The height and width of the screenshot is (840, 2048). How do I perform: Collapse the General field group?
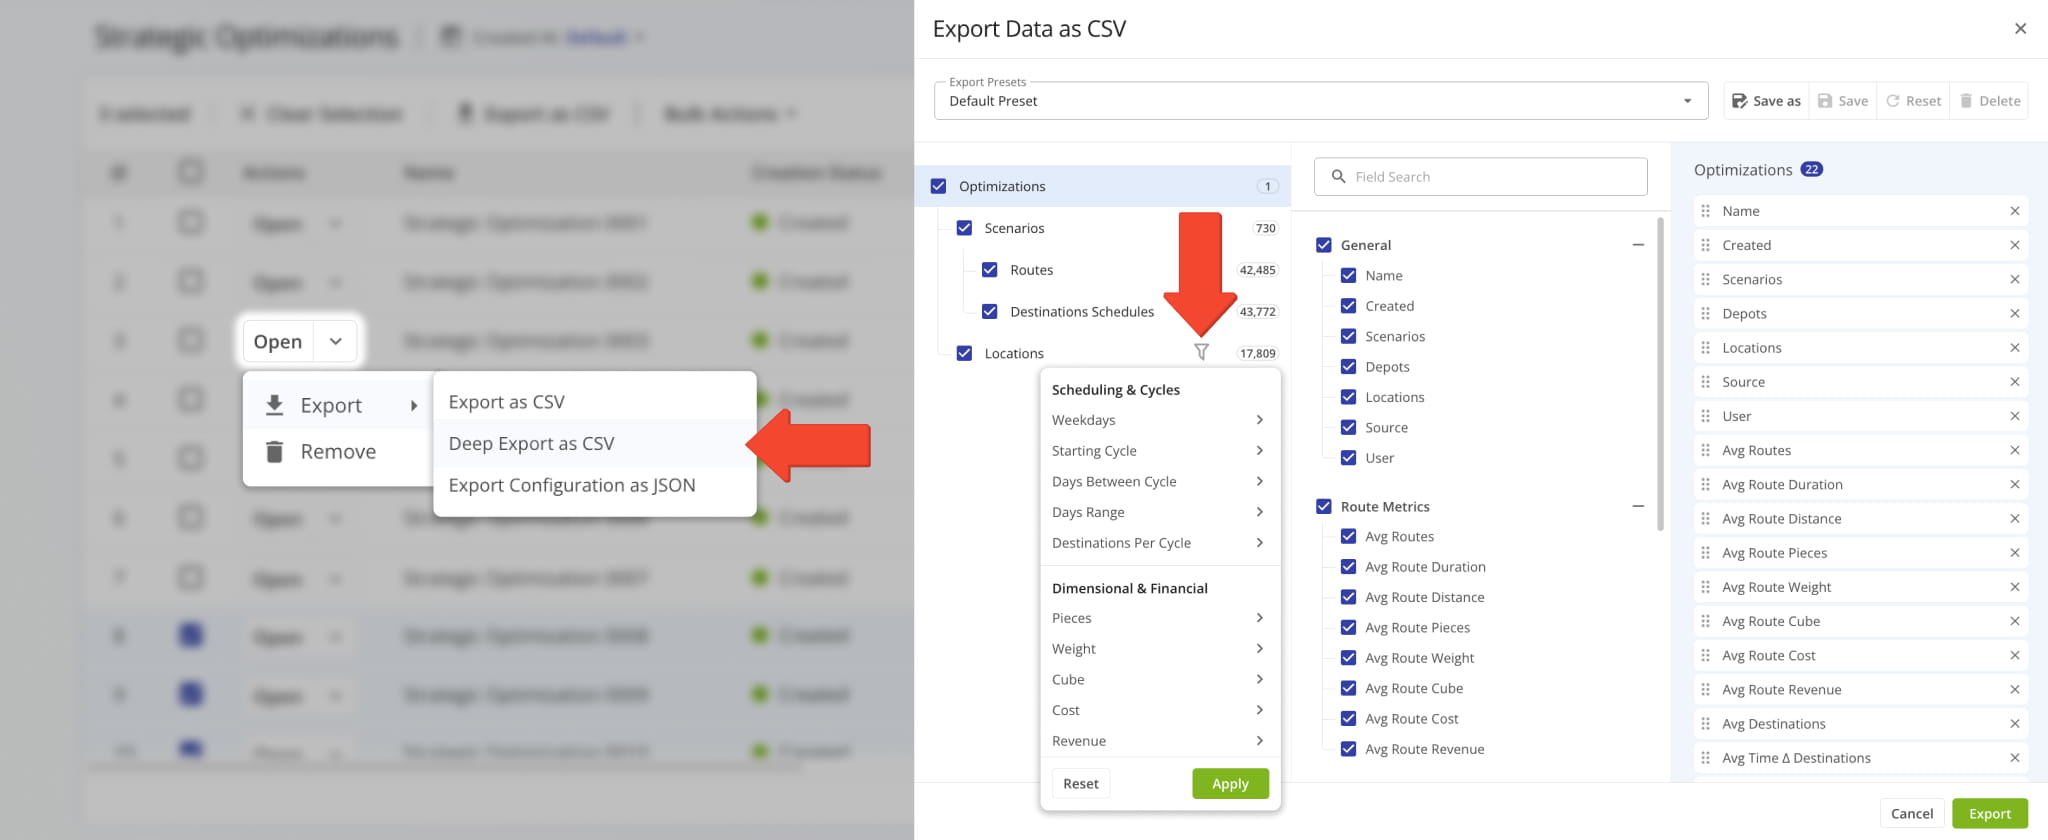tap(1637, 245)
